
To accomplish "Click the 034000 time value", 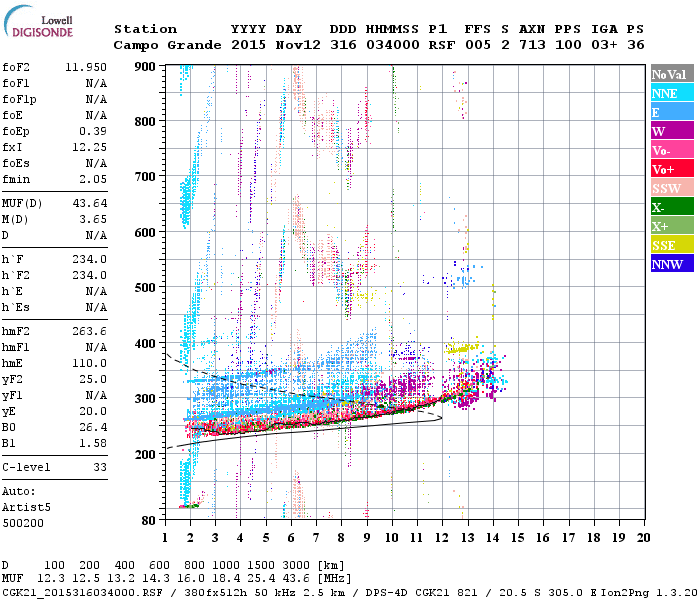I will [393, 45].
